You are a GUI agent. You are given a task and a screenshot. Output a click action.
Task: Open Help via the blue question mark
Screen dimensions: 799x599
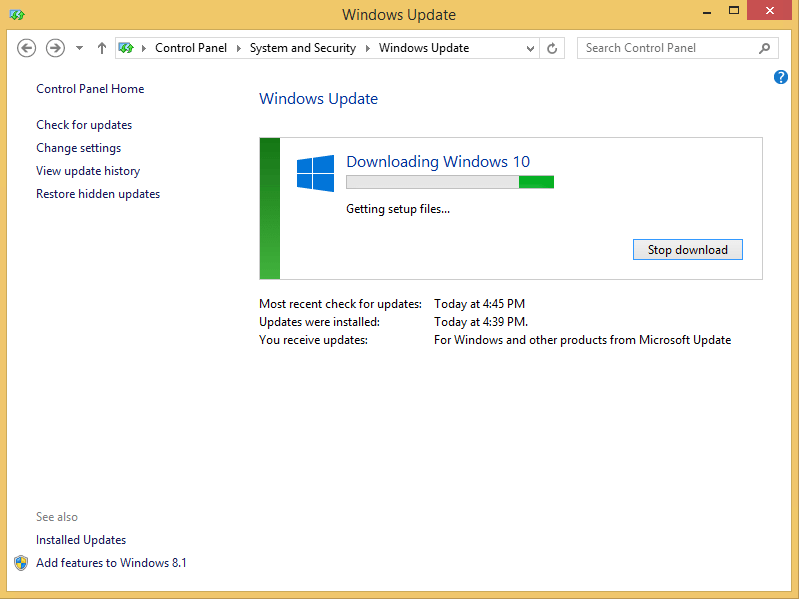[781, 77]
